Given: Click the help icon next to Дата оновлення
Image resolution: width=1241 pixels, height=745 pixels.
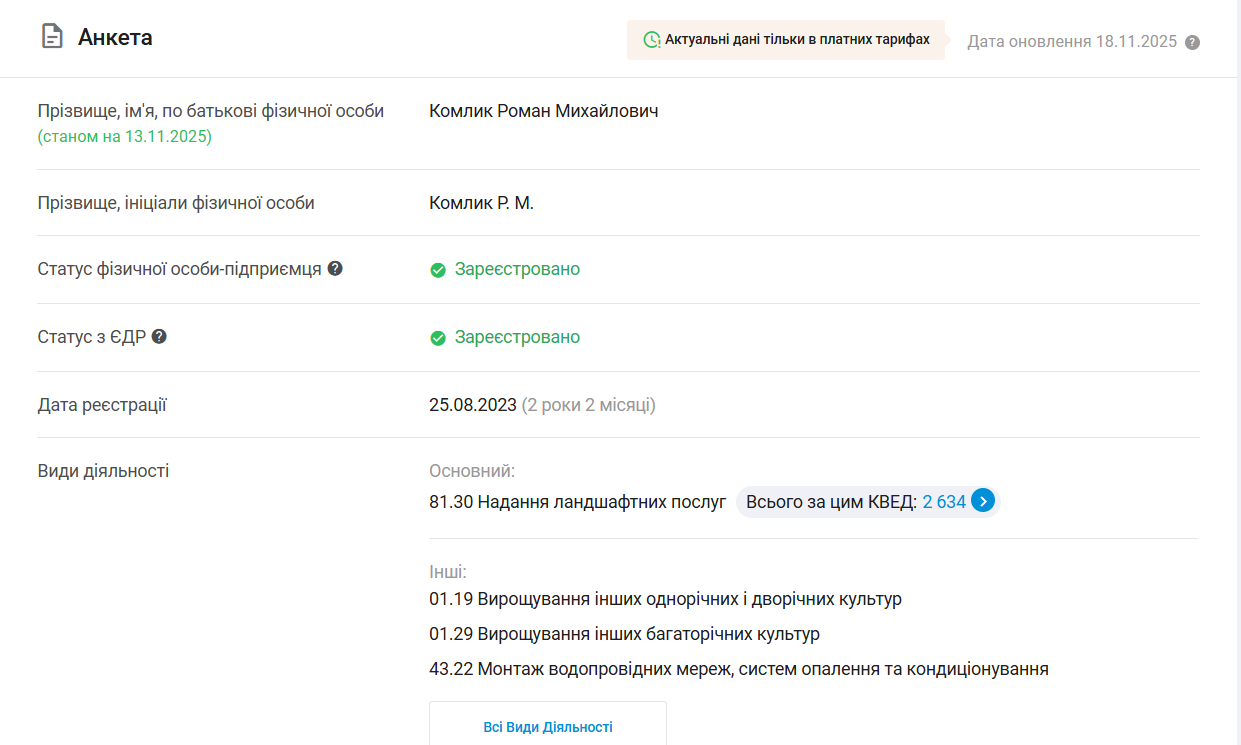Looking at the screenshot, I should point(1192,42).
